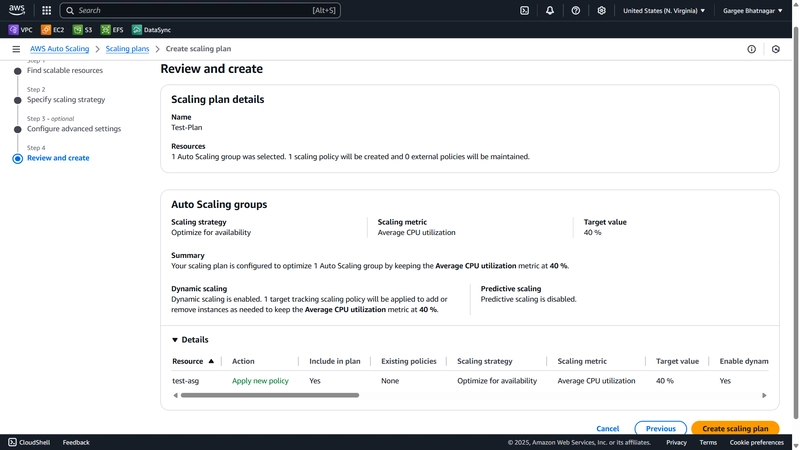Open the DataSync service shortcut
This screenshot has width=800, height=450.
coord(152,30)
